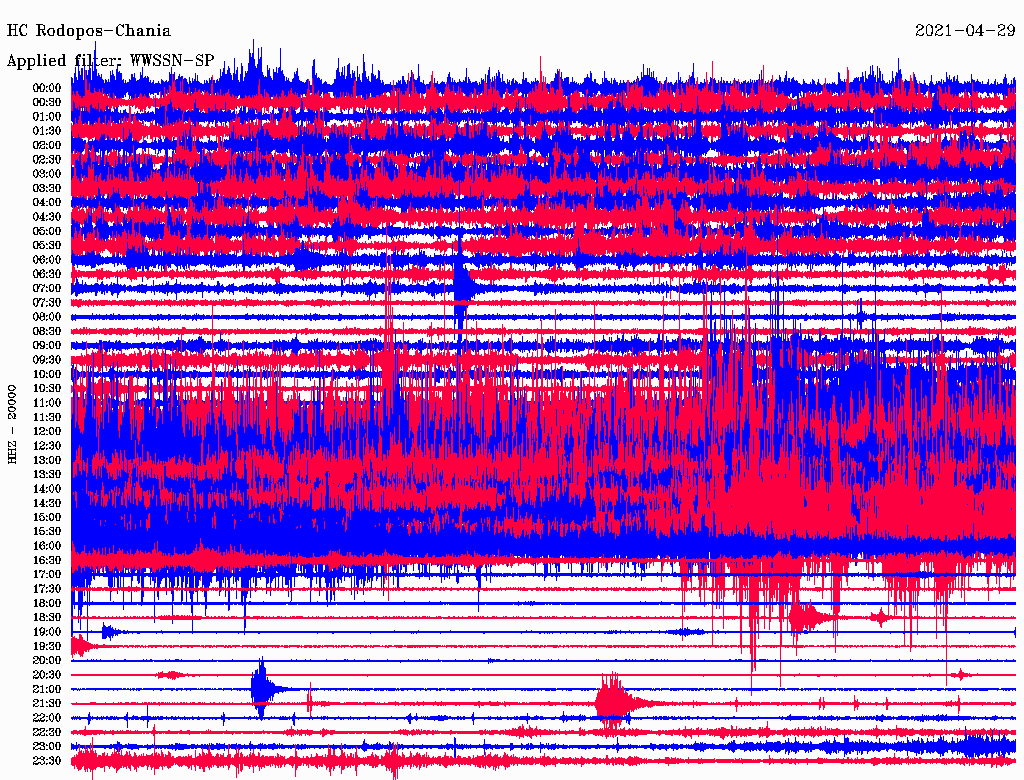Screen dimensions: 1024x780
Task: Select the 12:00 time label
Action: click(47, 432)
